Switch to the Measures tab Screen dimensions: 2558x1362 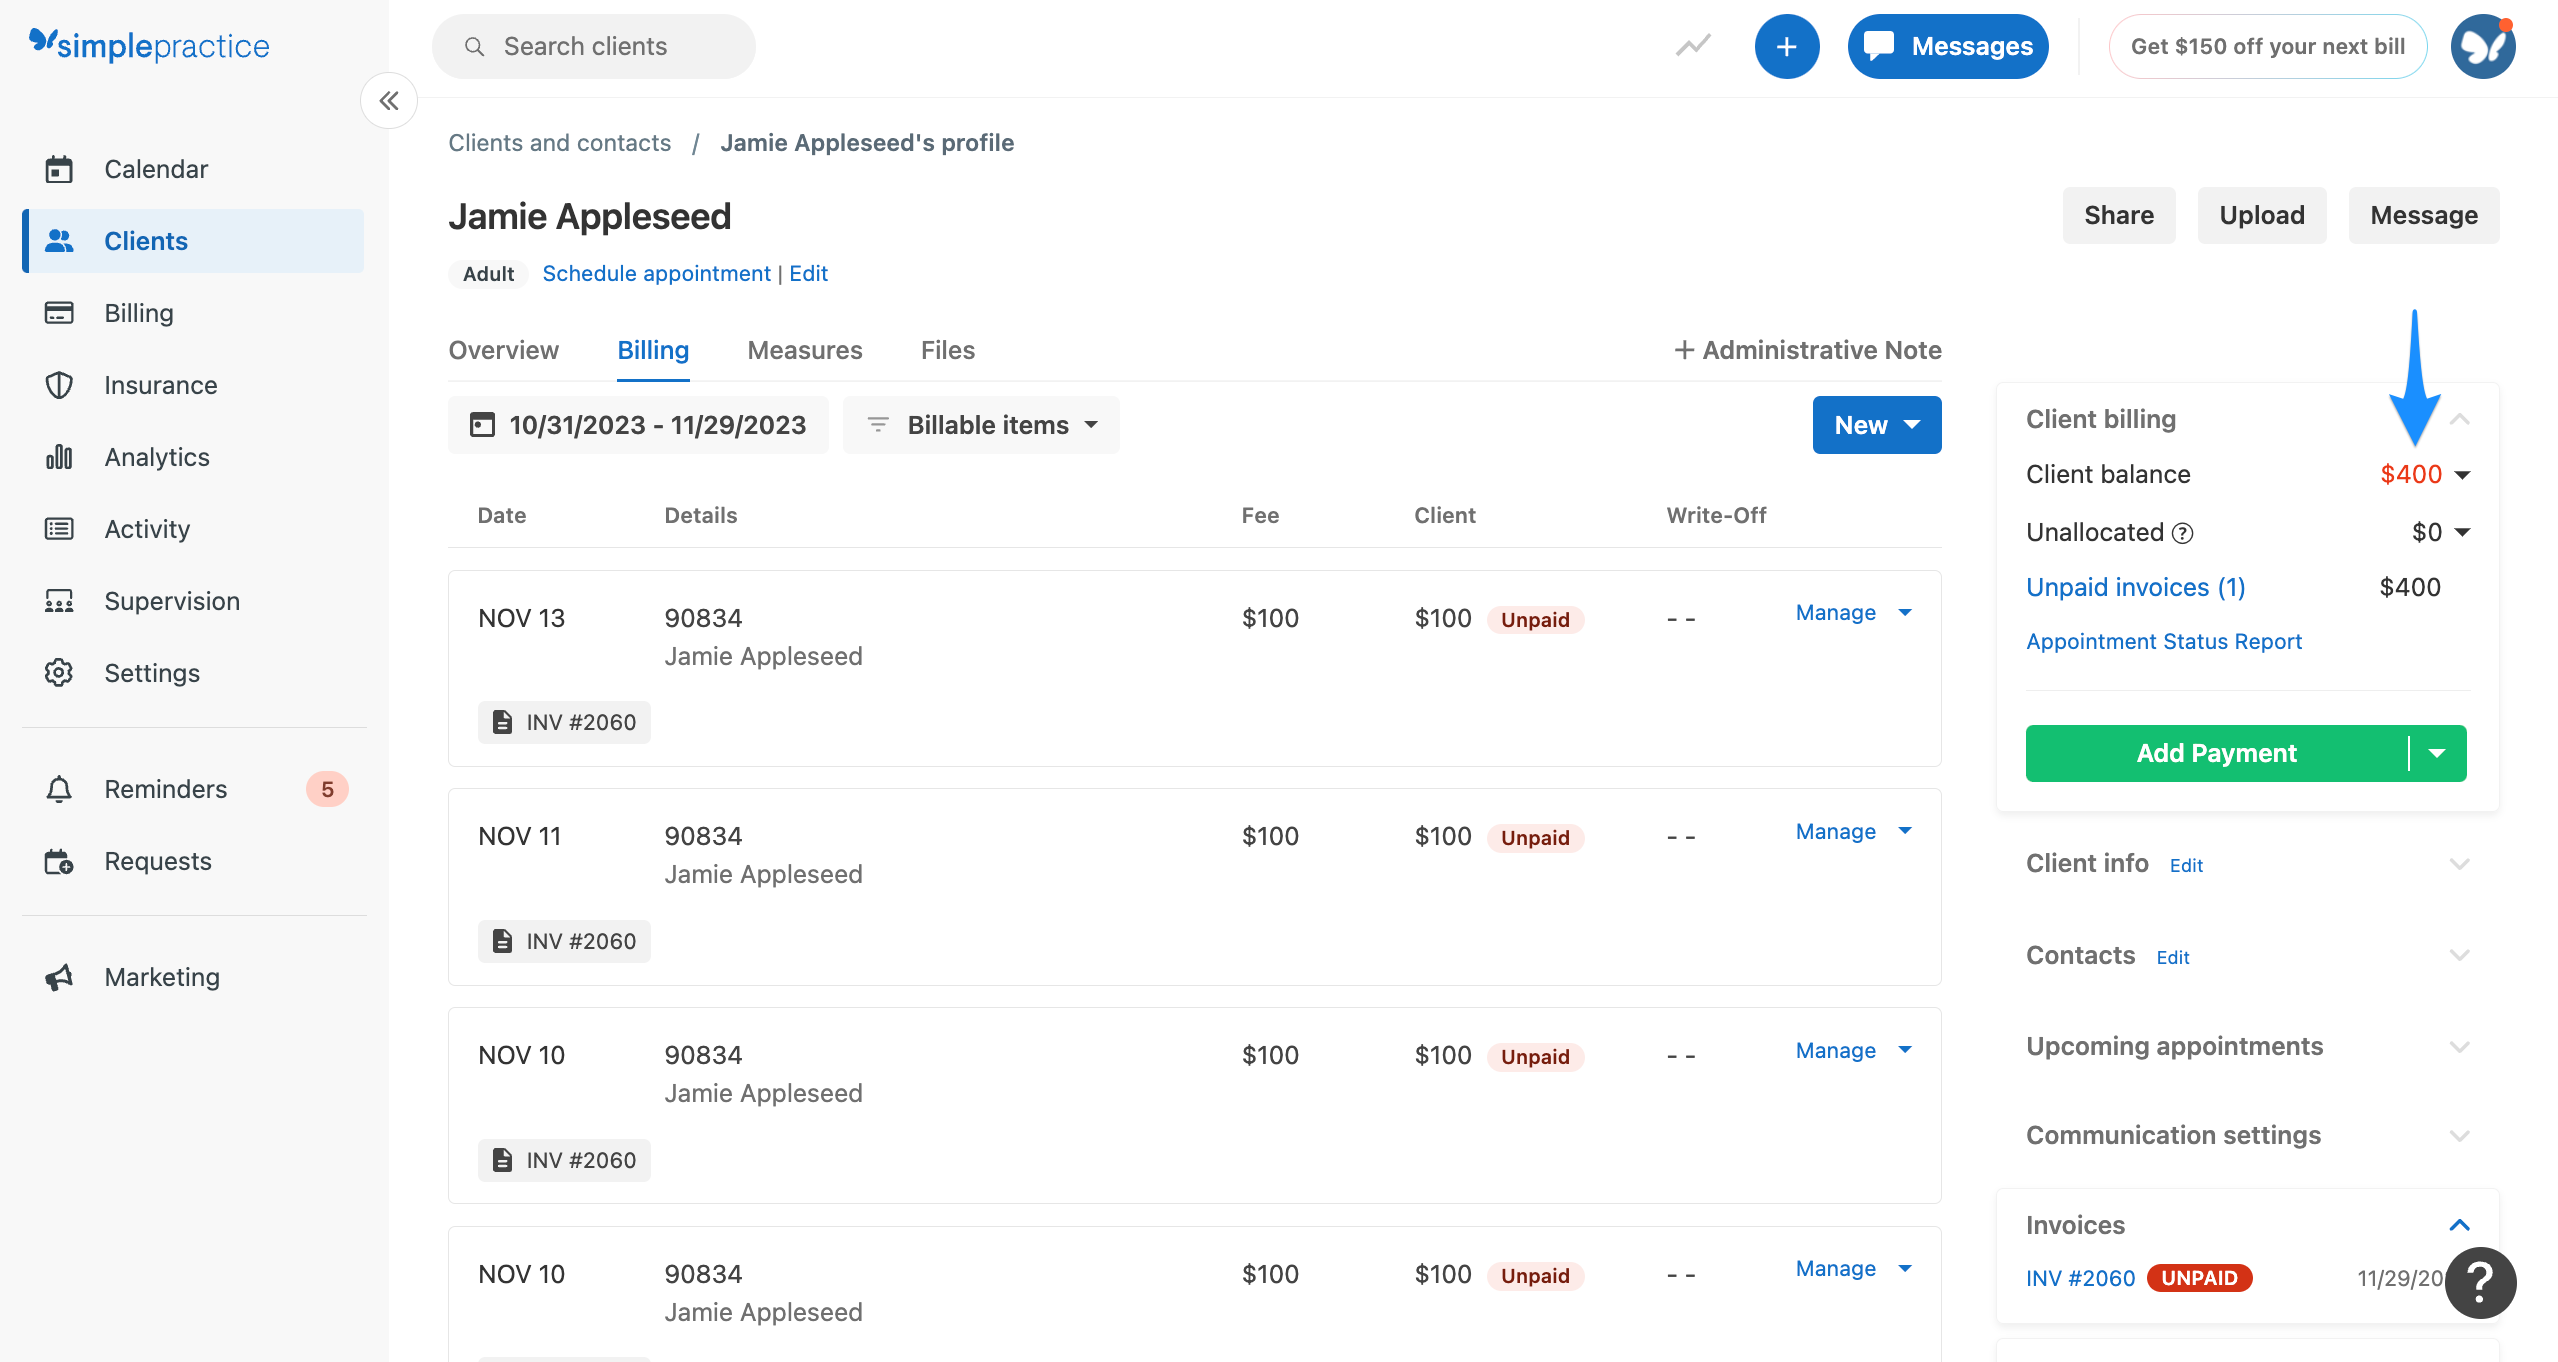point(805,350)
